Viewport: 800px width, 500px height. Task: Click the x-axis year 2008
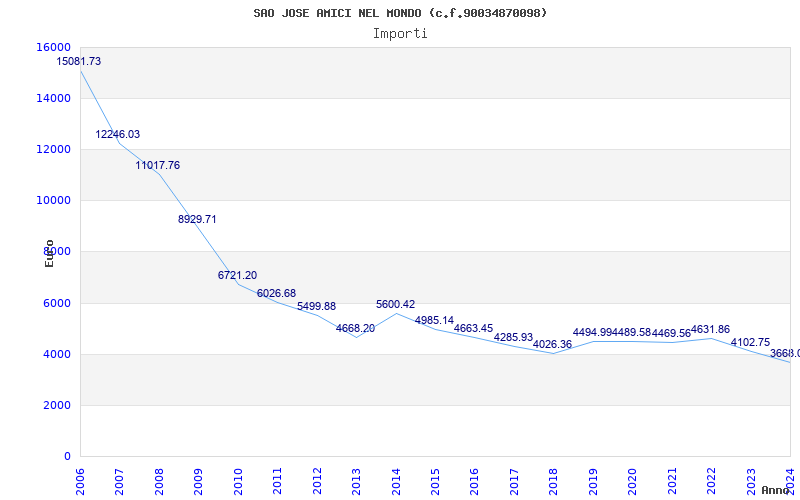159,480
